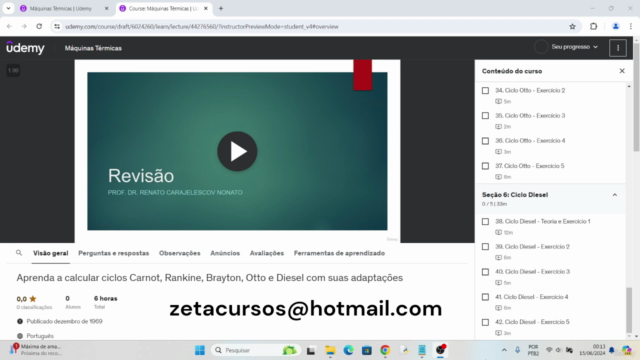
Task: Click the course content panel scrollbar thumb
Action: (x=629, y=310)
